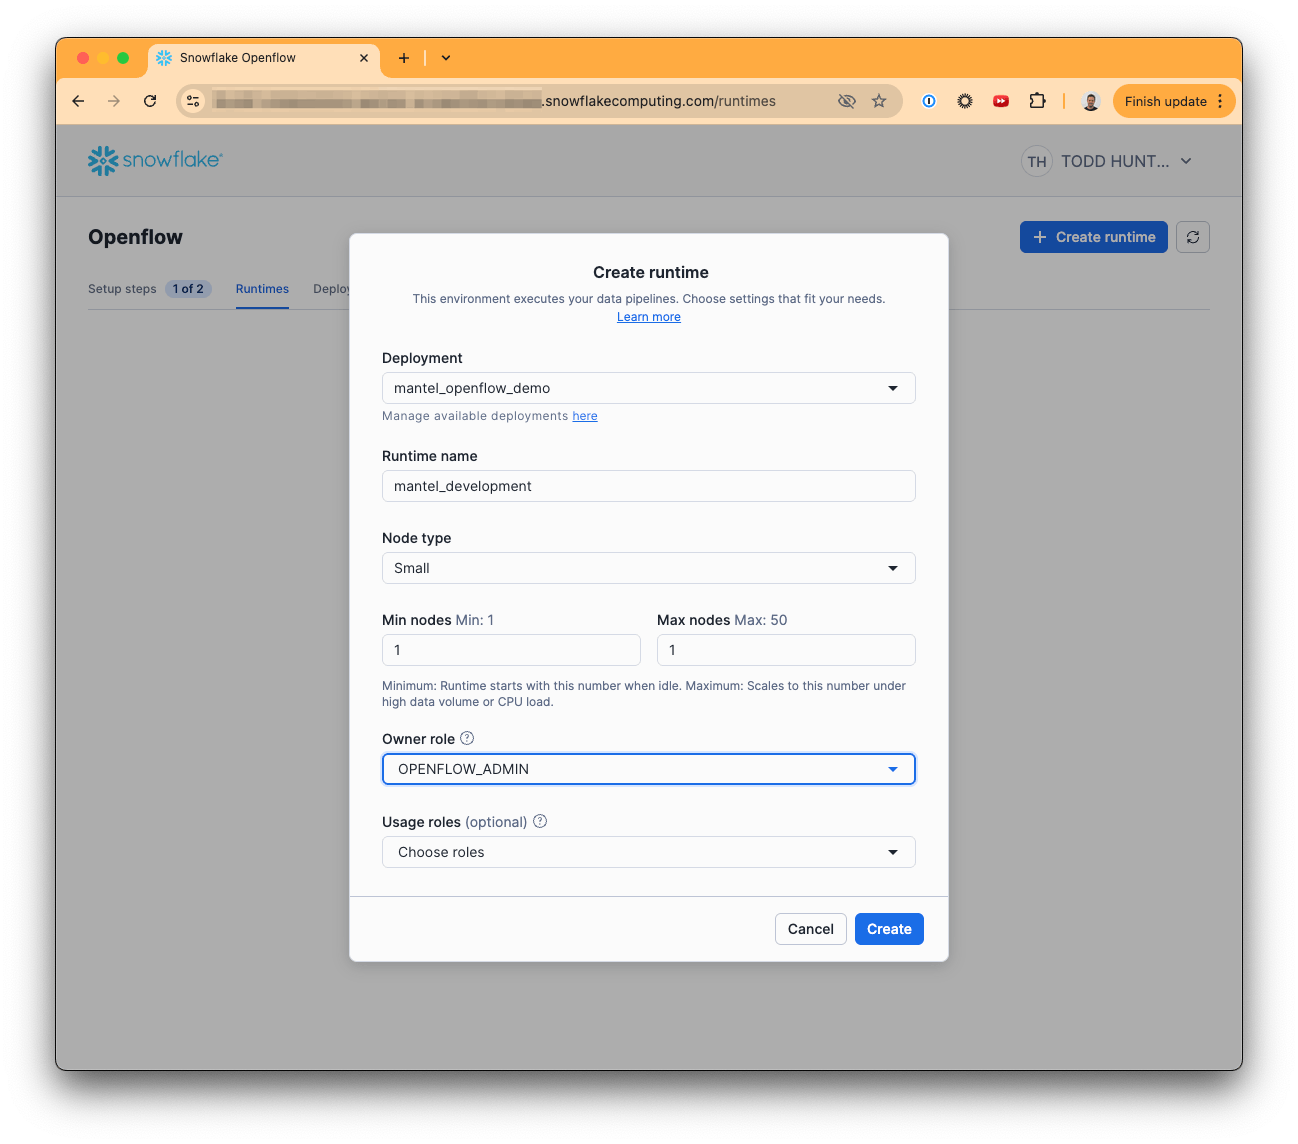The height and width of the screenshot is (1144, 1298).
Task: Open the Extensions puzzle-piece icon
Action: 1037,101
